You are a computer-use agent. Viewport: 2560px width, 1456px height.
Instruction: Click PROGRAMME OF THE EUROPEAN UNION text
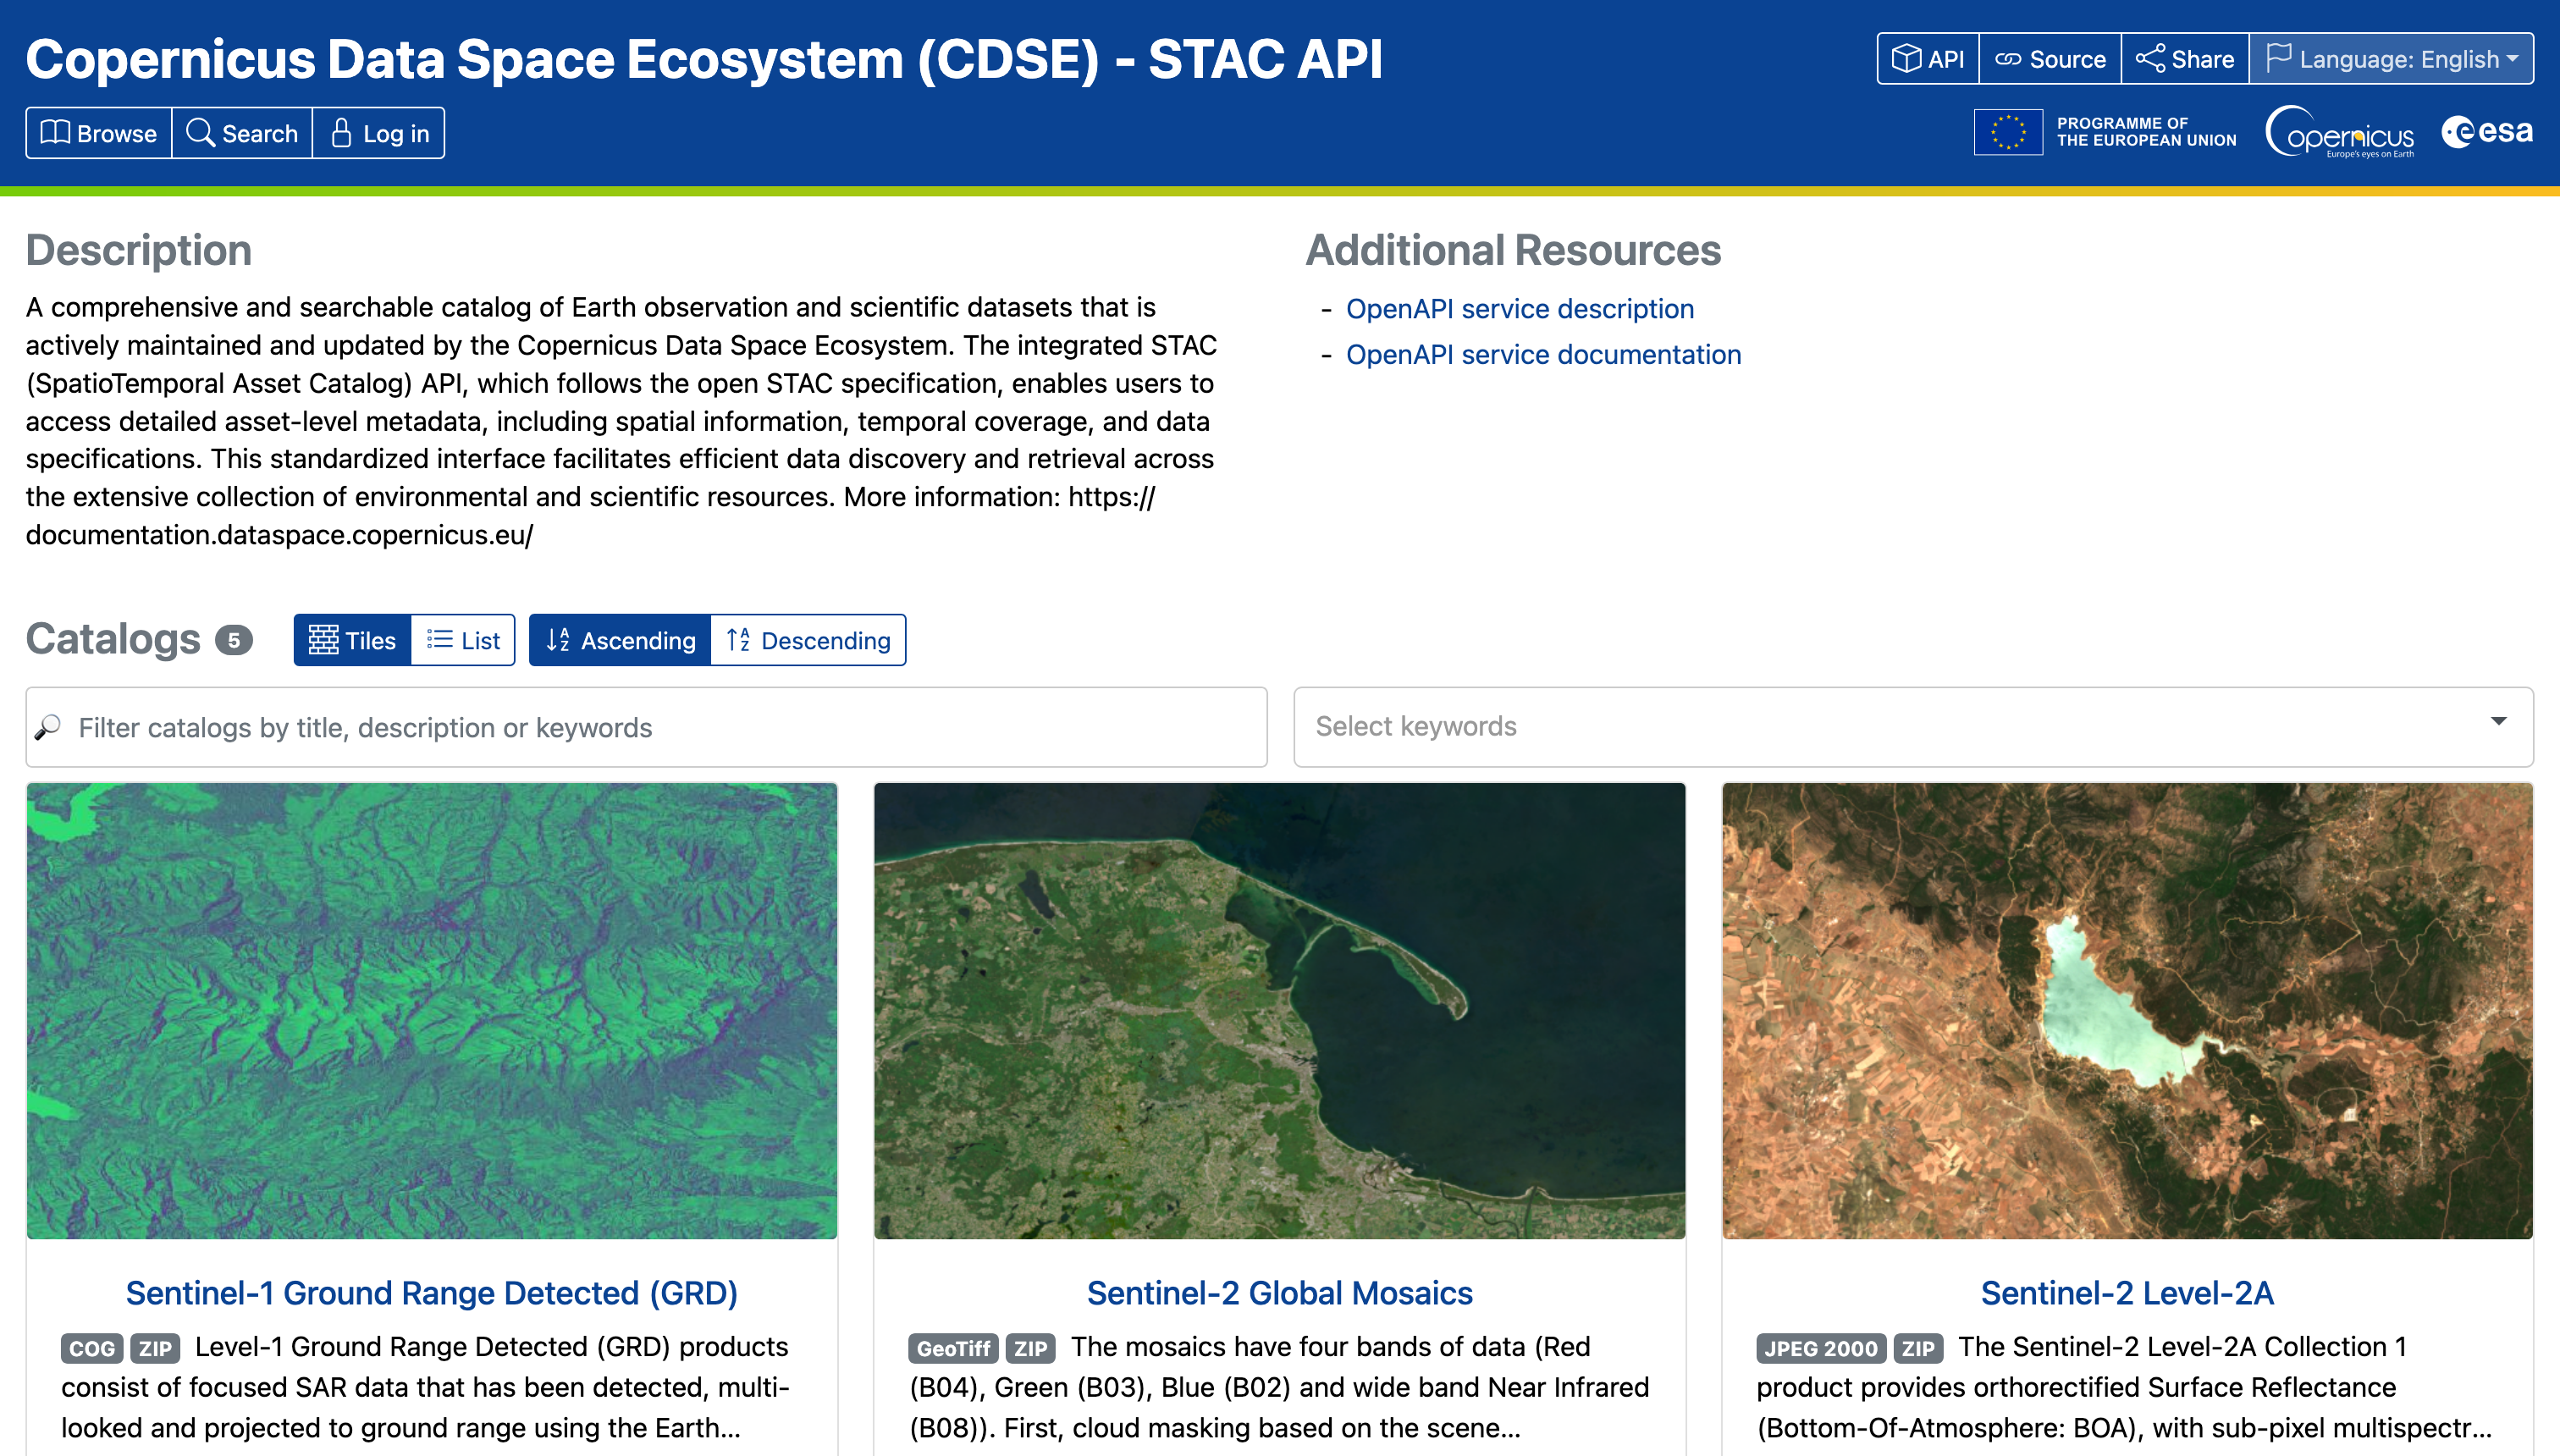2146,132
